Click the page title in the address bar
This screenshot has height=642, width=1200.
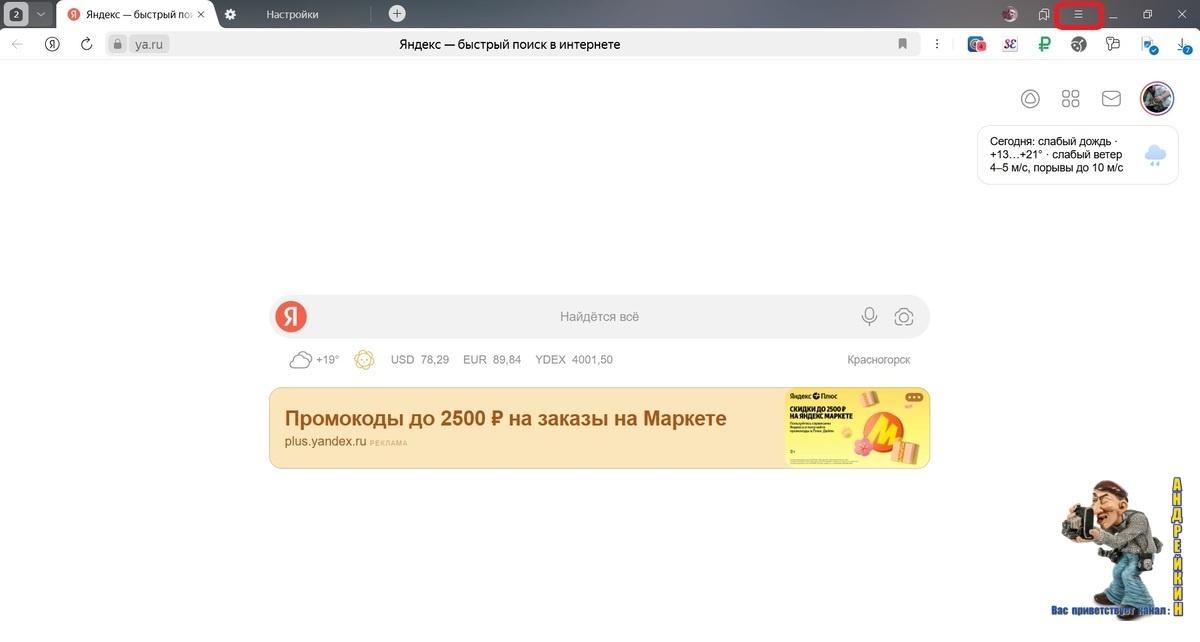[x=509, y=44]
